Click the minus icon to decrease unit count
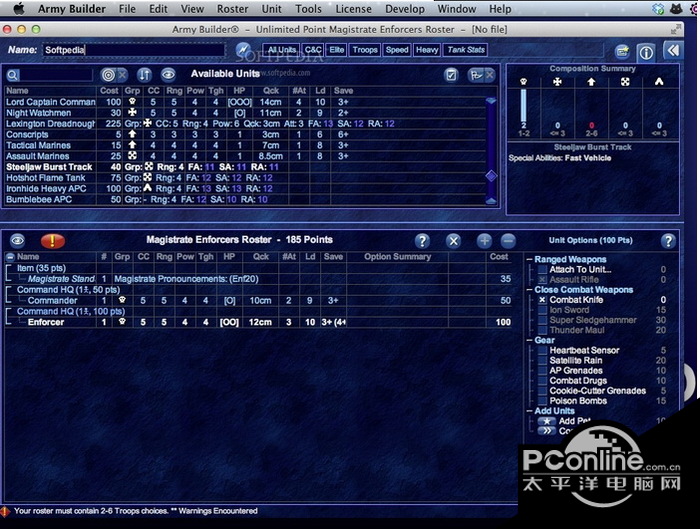The width and height of the screenshot is (700, 529). tap(508, 241)
